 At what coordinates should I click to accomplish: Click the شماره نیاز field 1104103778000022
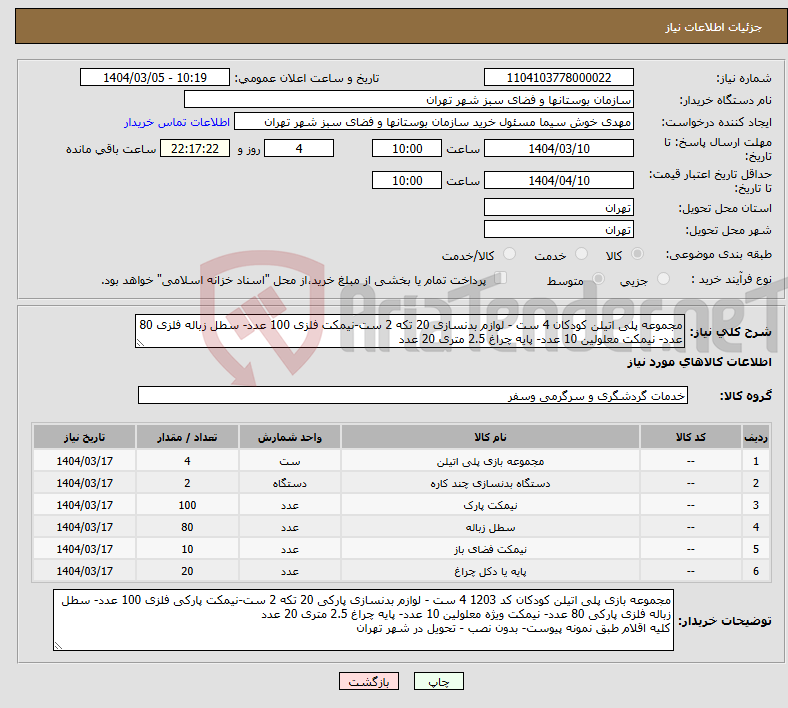[558, 77]
